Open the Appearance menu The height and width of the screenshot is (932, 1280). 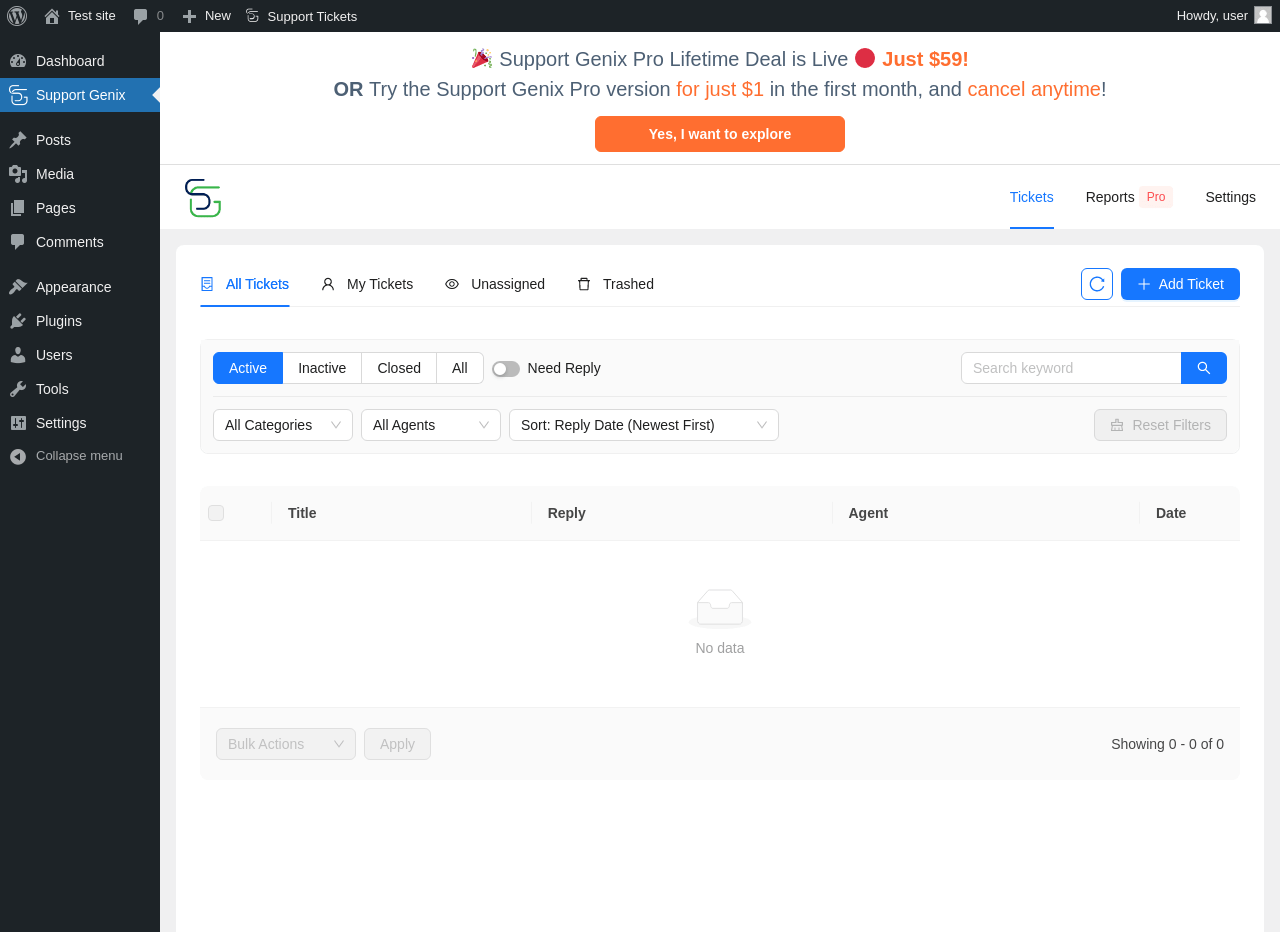click(80, 287)
